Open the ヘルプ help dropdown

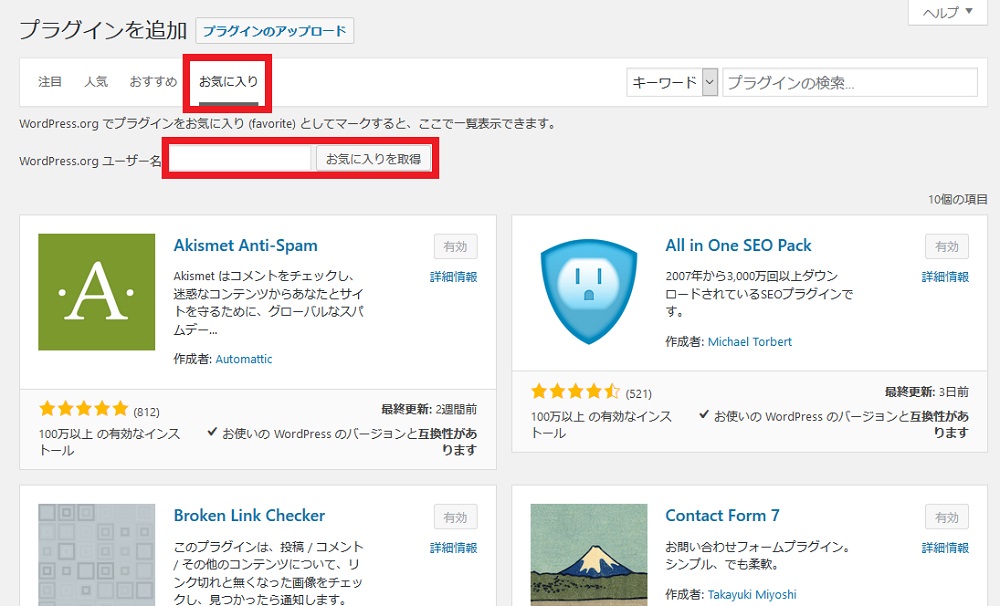click(x=948, y=12)
